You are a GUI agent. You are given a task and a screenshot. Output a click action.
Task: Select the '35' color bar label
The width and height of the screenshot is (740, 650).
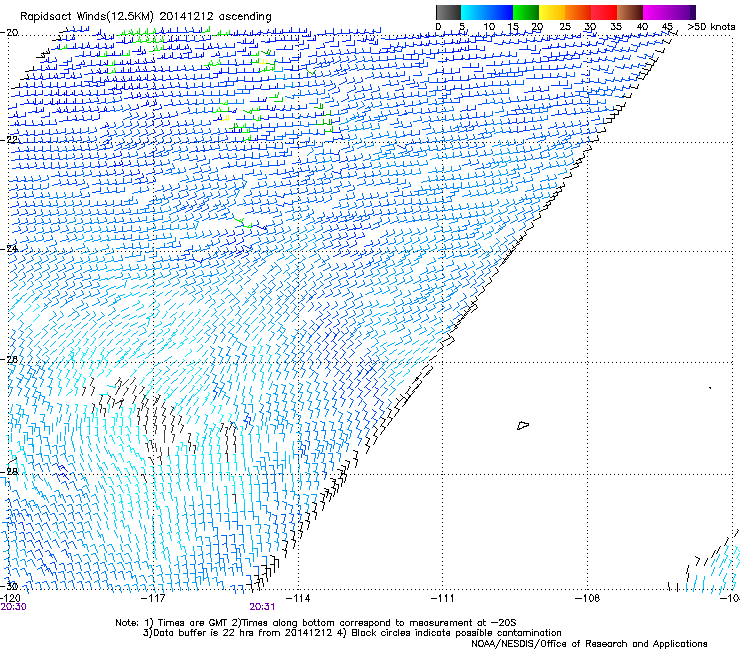[x=616, y=26]
